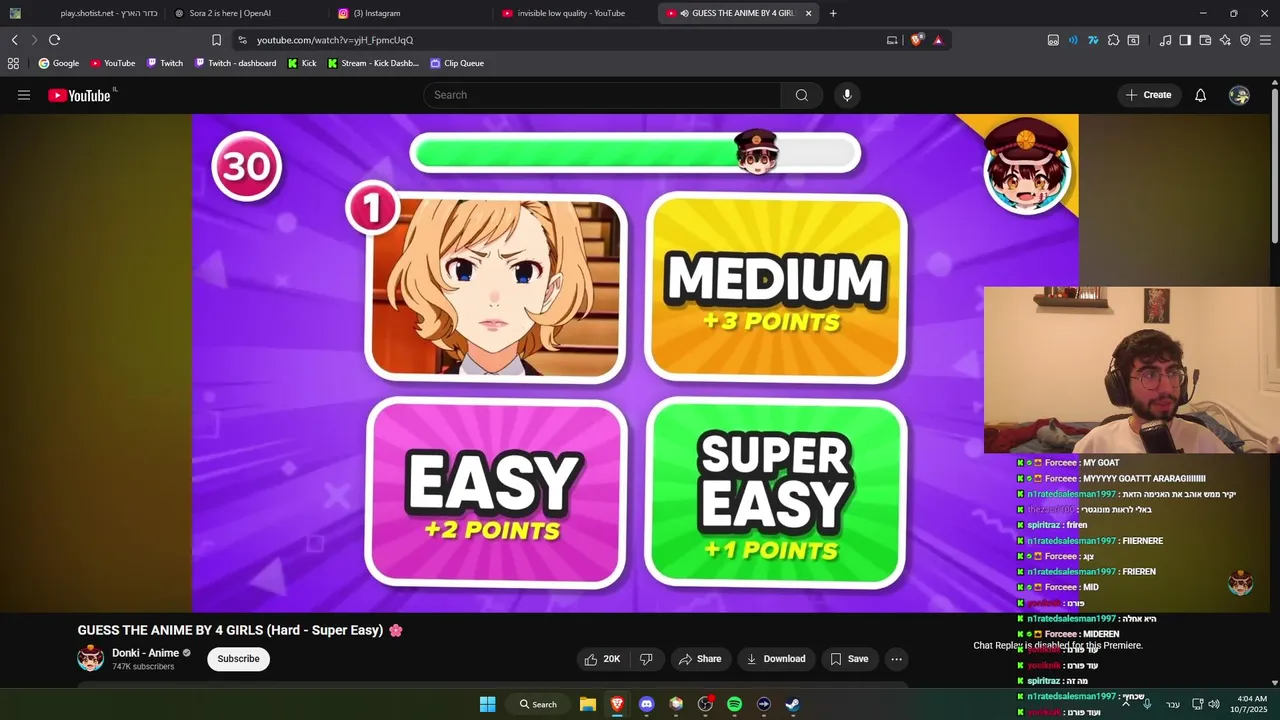
Task: Open the YouTube guide hamburger menu
Action: (x=24, y=95)
